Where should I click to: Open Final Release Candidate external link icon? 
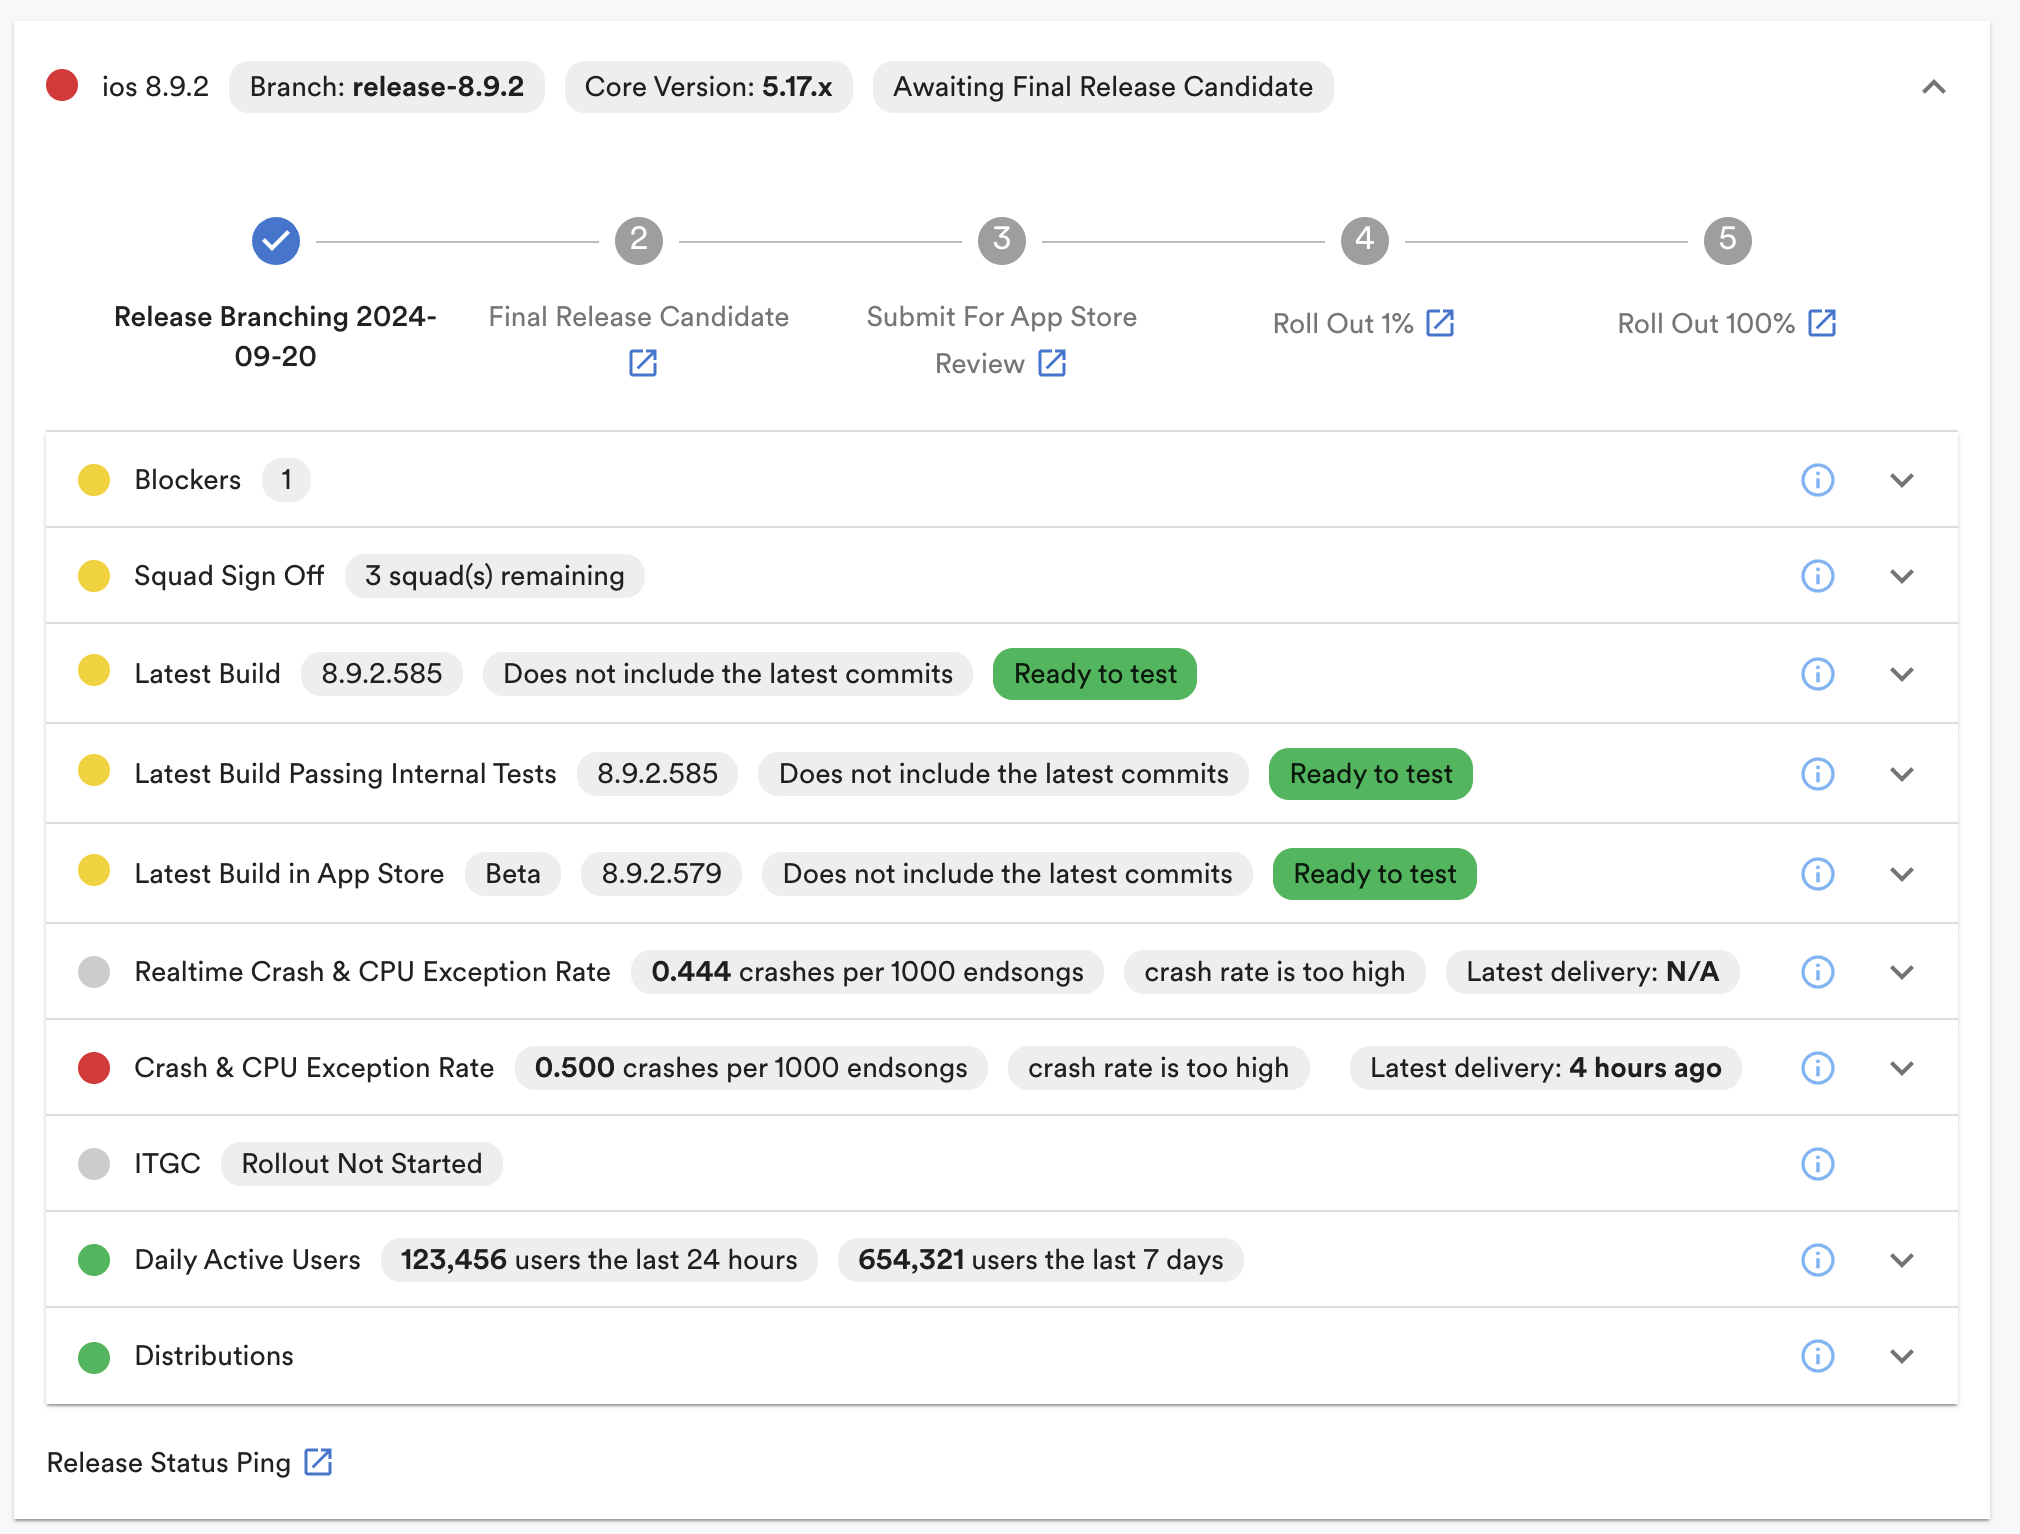click(x=642, y=363)
